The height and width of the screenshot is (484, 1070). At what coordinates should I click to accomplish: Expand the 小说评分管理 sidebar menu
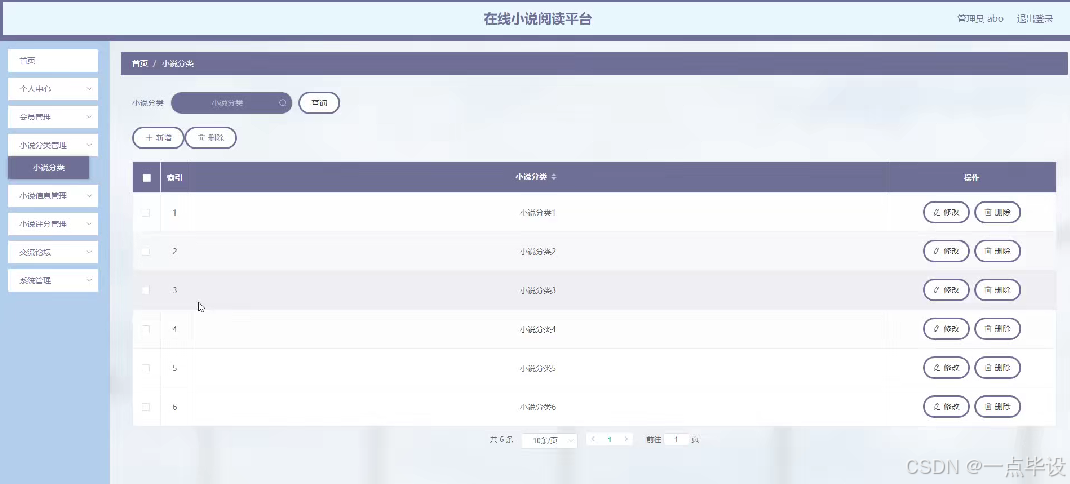tap(53, 224)
